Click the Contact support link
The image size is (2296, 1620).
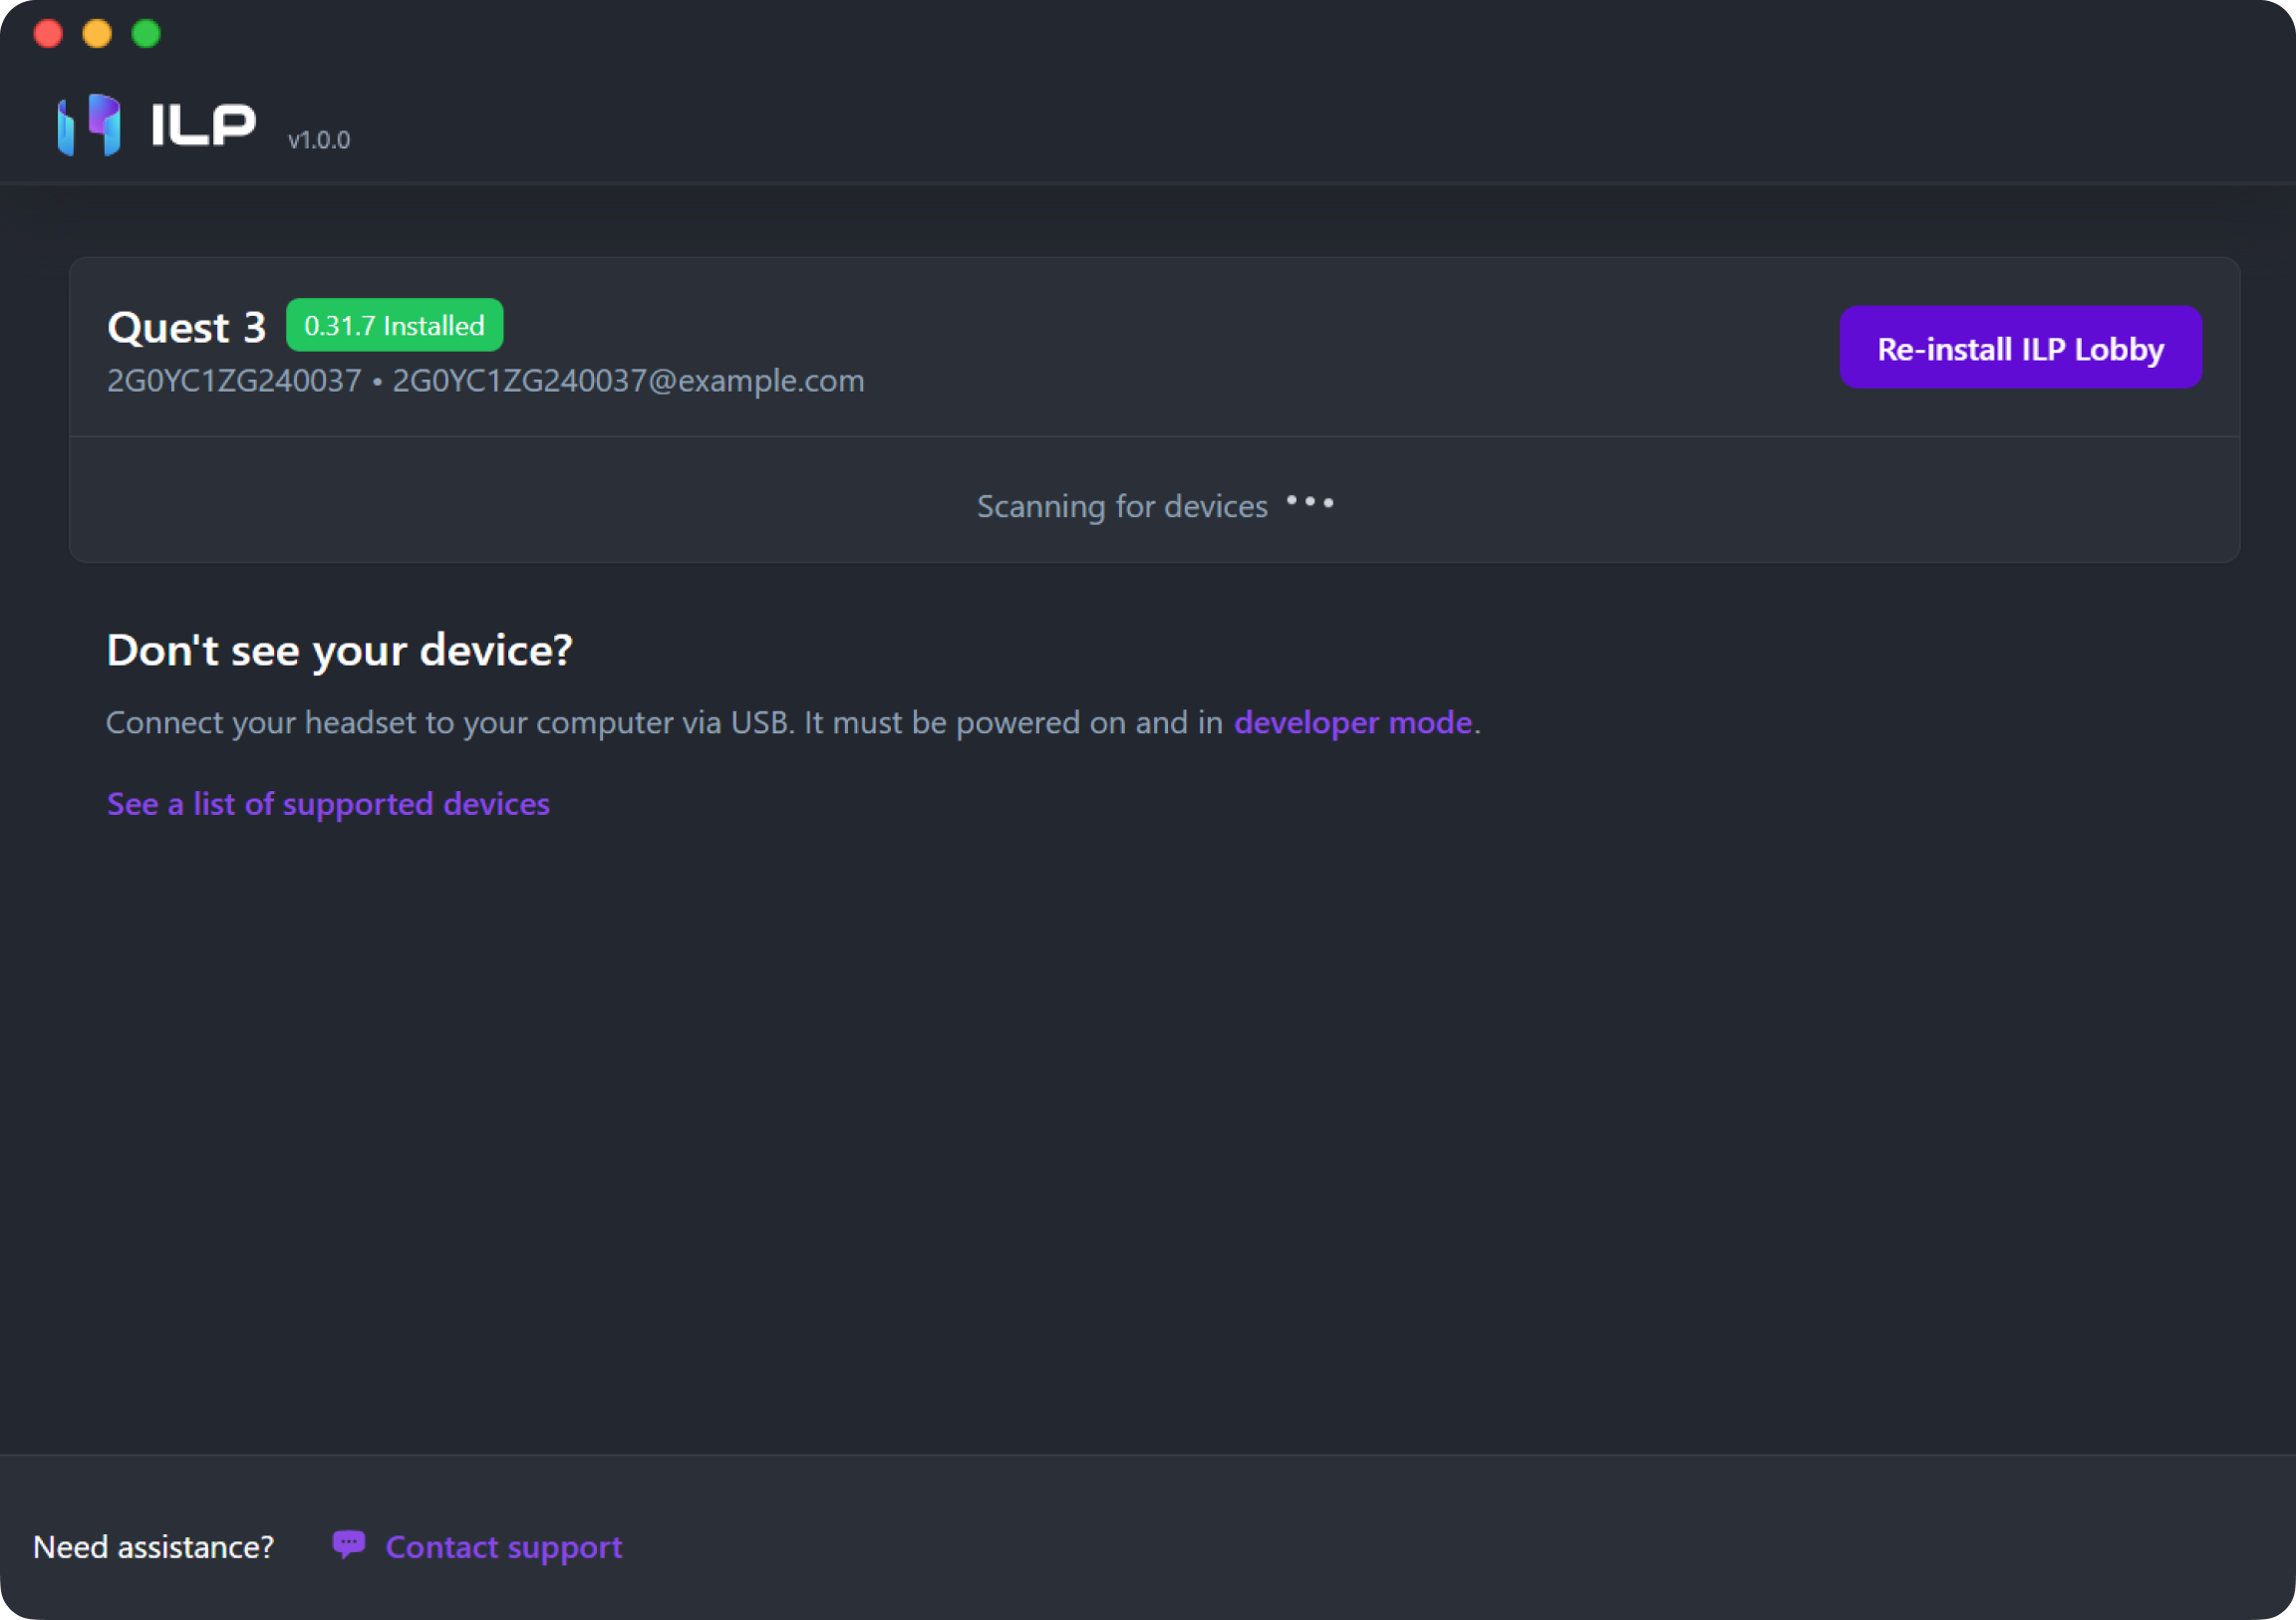[x=503, y=1547]
